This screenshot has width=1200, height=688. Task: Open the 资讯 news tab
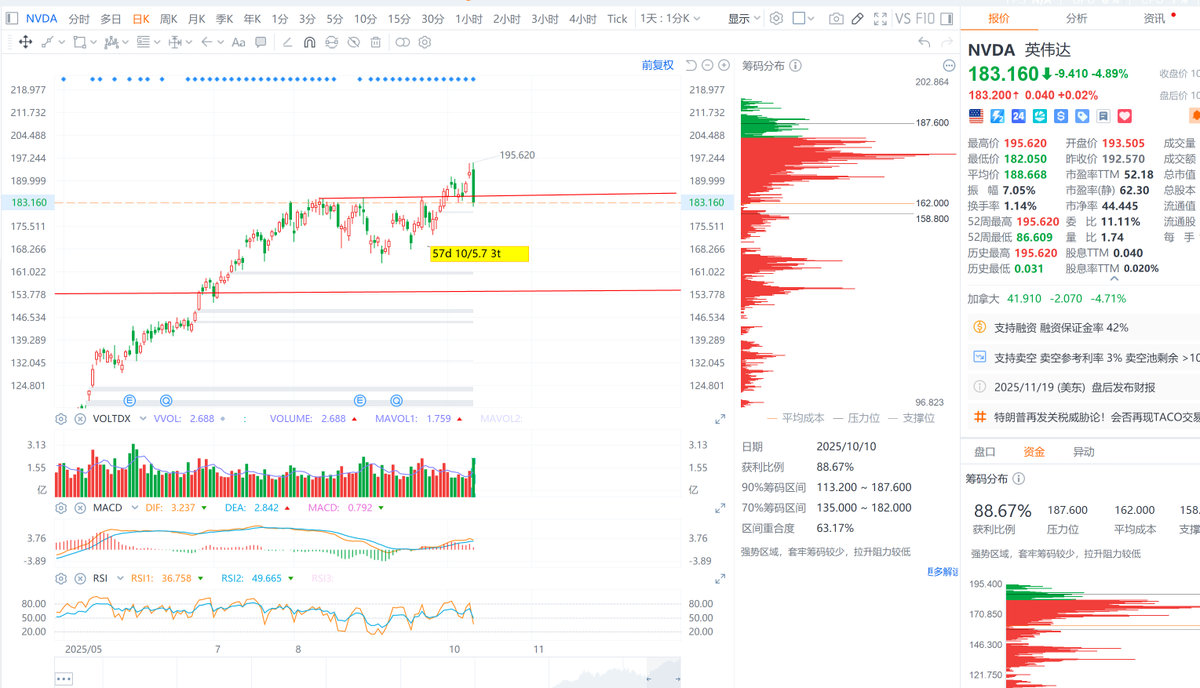pyautogui.click(x=1155, y=18)
